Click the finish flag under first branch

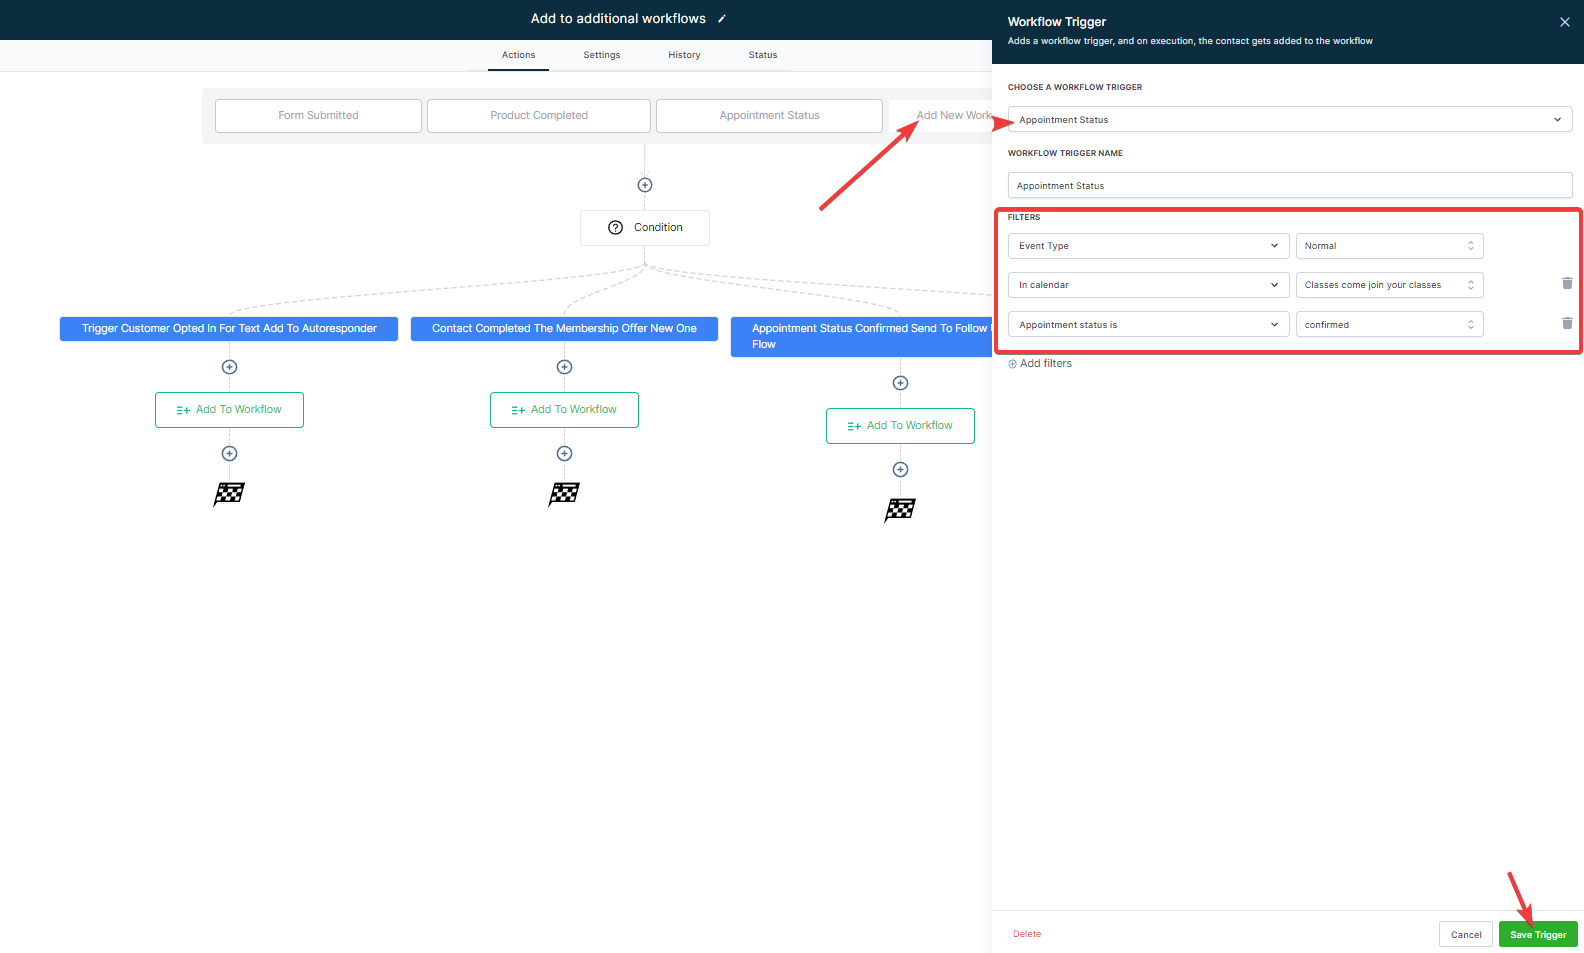click(x=229, y=494)
